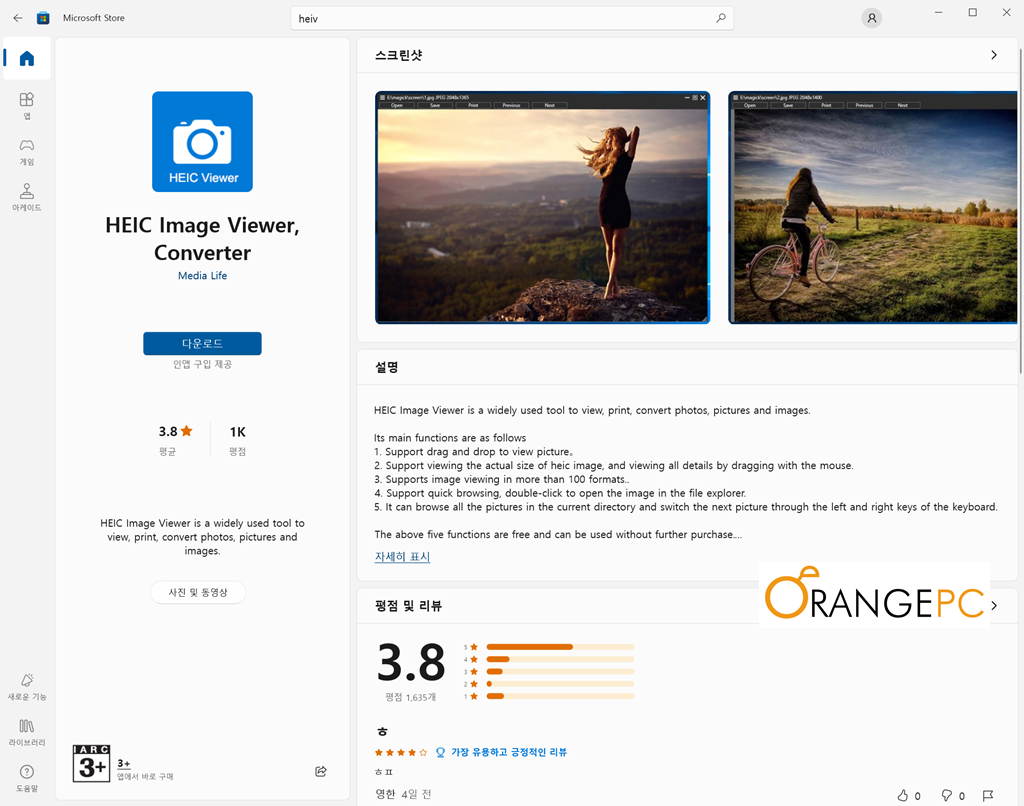This screenshot has width=1024, height=806.
Task: Open the 앱 (Apps) sidebar section
Action: click(x=27, y=106)
